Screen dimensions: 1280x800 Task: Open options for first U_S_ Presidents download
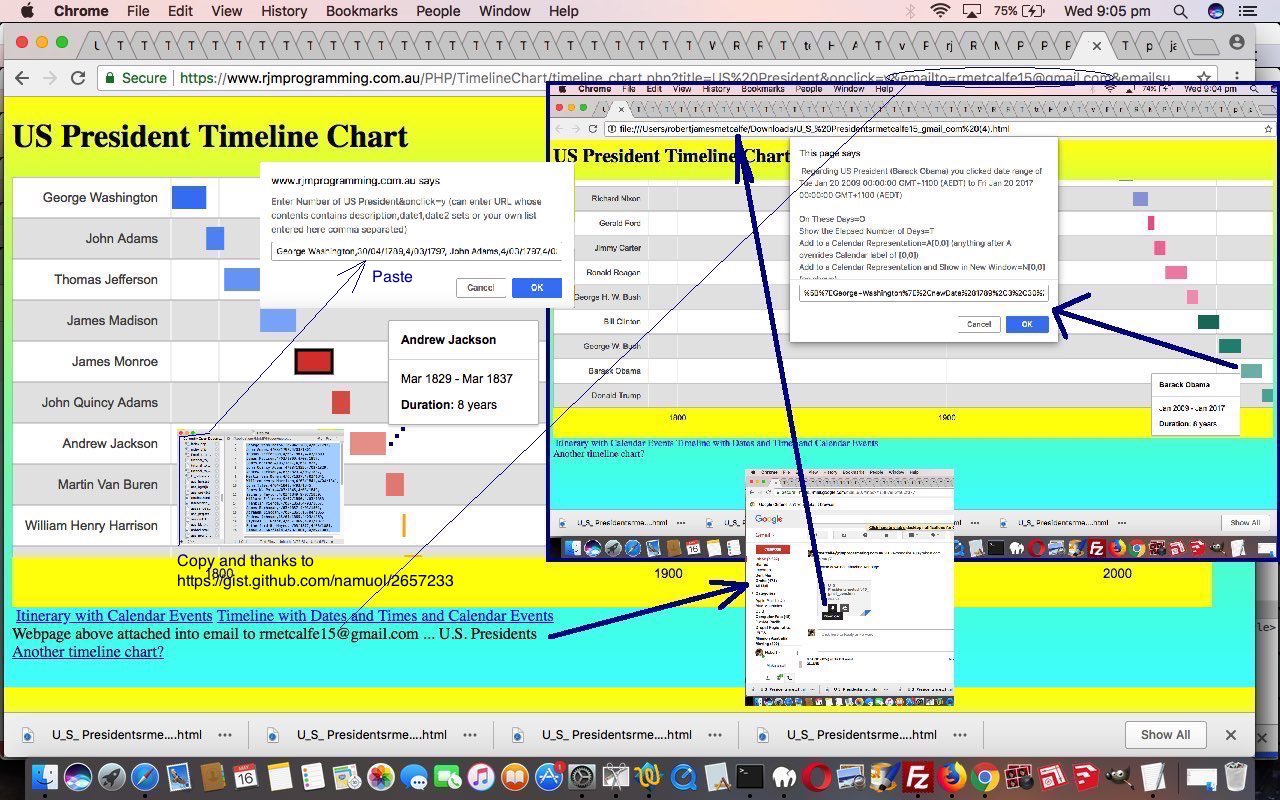pyautogui.click(x=225, y=735)
